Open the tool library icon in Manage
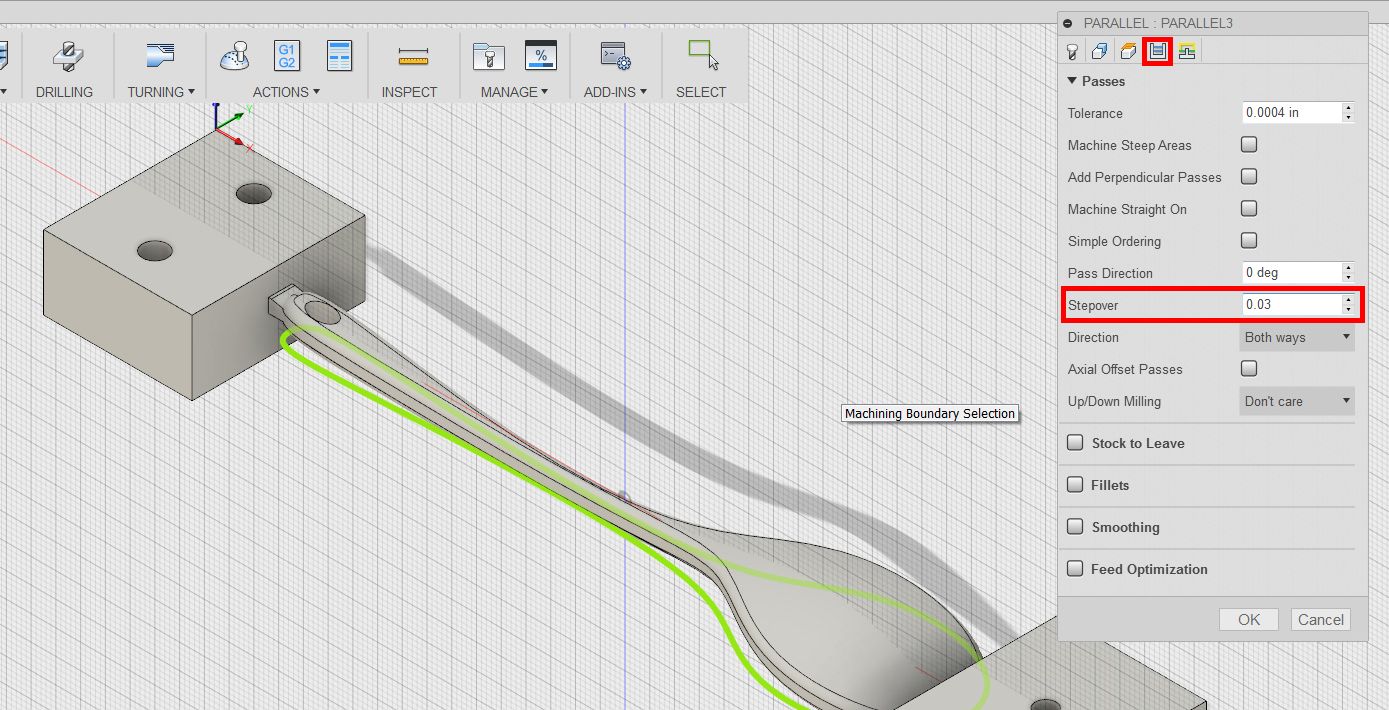The height and width of the screenshot is (710, 1389). (x=488, y=56)
